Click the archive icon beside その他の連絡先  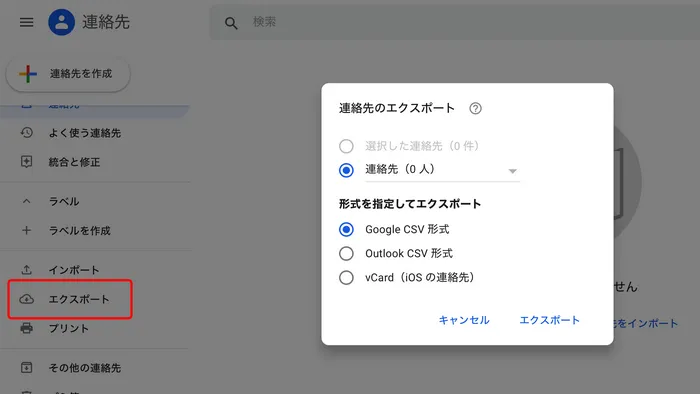coord(26,368)
